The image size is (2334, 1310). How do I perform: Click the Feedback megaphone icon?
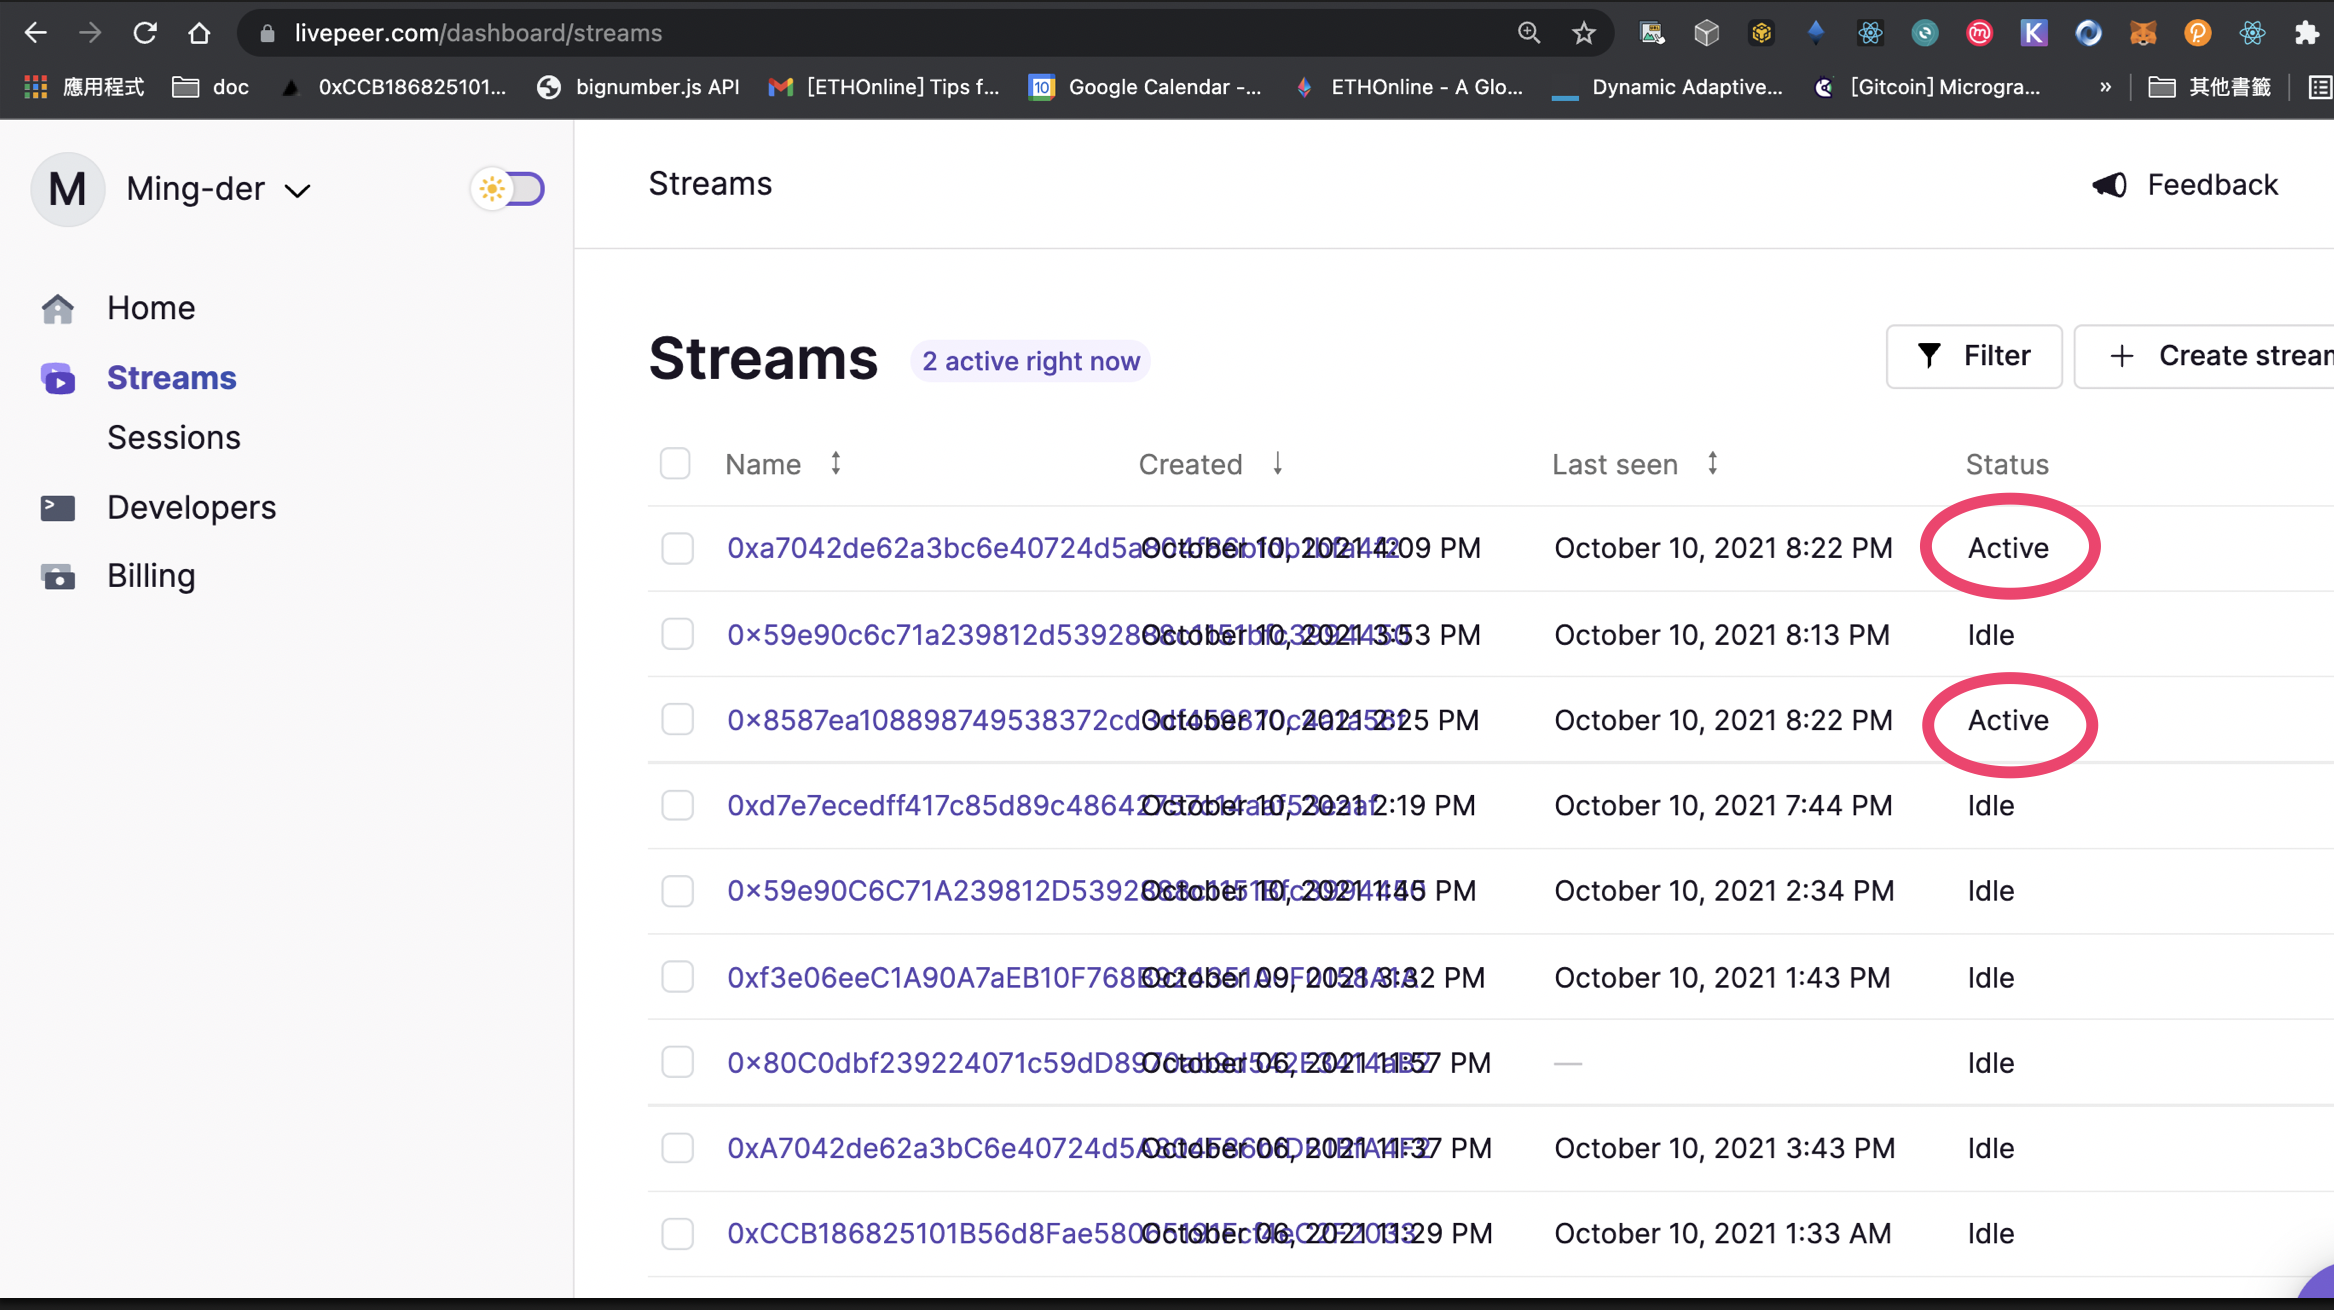[2110, 185]
